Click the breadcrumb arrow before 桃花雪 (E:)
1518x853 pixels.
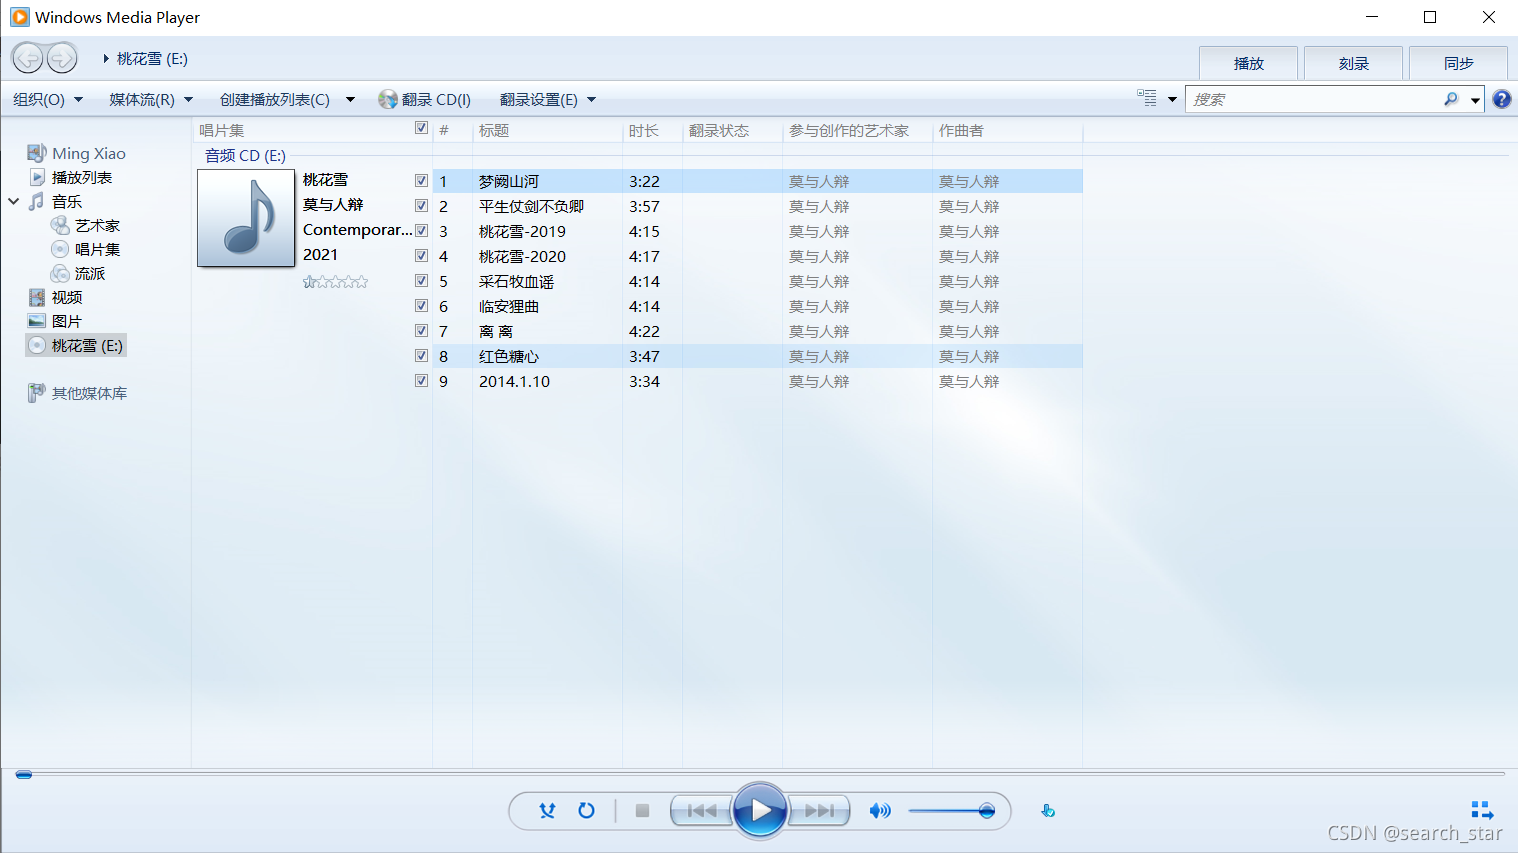[x=106, y=59]
